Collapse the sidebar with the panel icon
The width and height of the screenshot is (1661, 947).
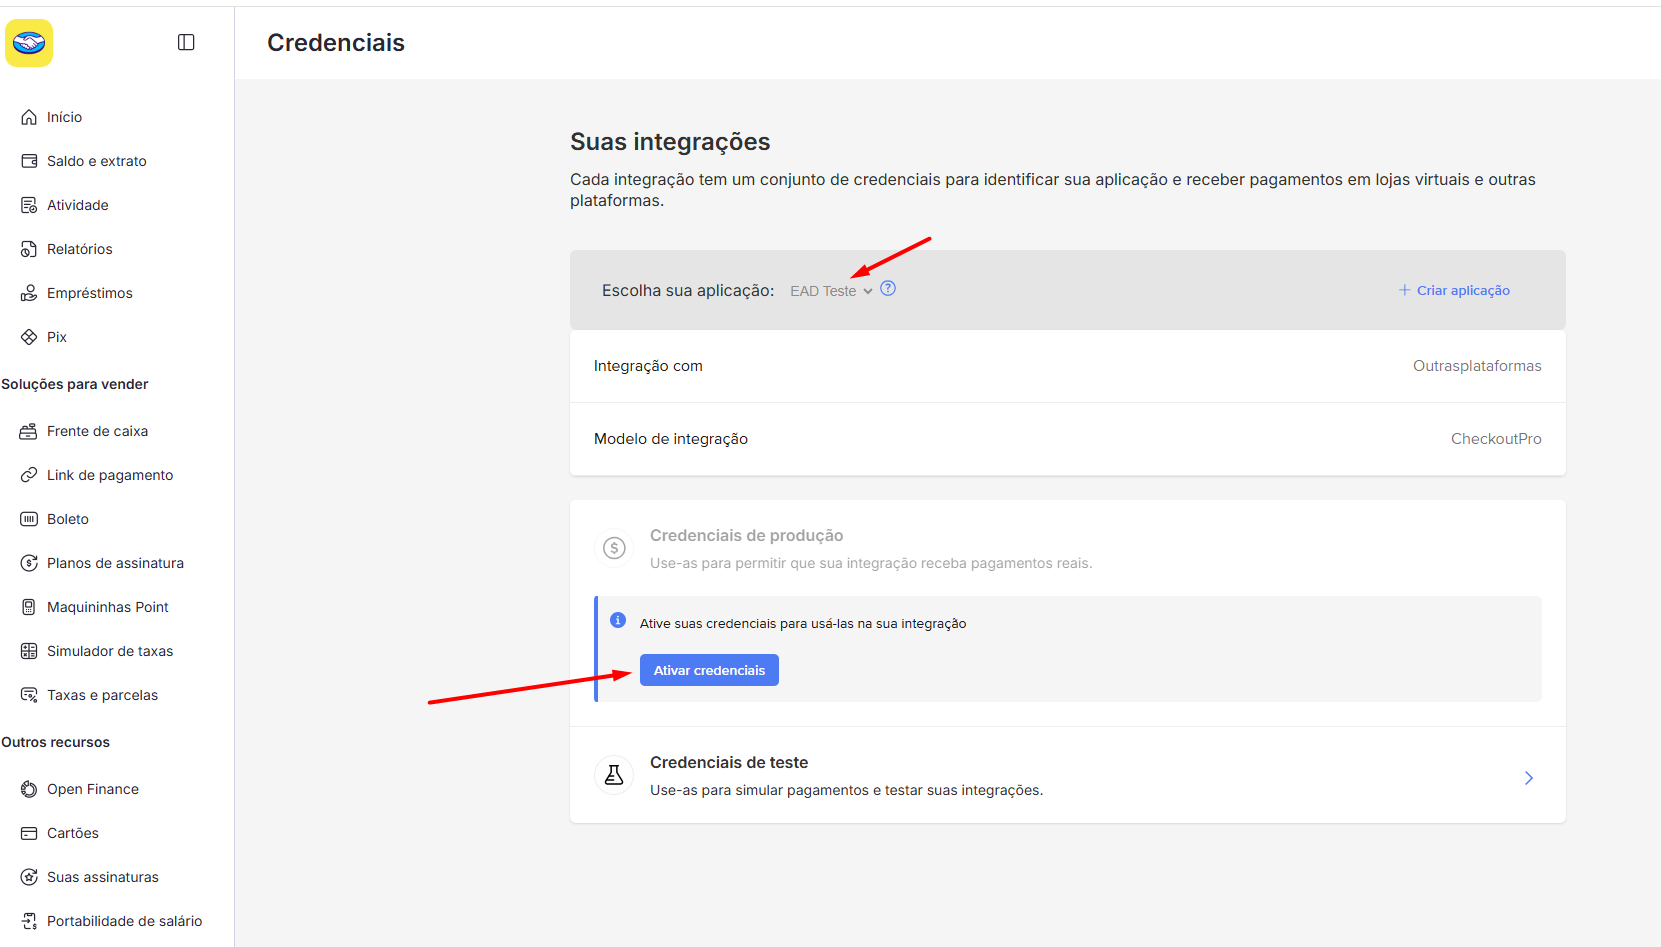pyautogui.click(x=186, y=42)
